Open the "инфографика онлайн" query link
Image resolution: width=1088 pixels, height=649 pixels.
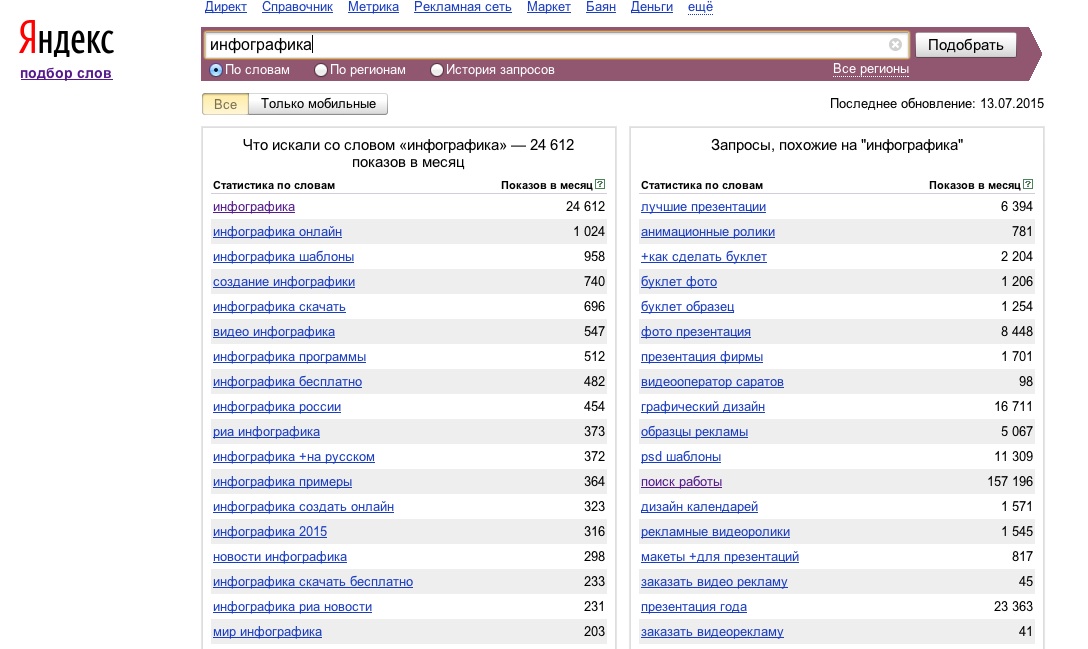pyautogui.click(x=277, y=232)
